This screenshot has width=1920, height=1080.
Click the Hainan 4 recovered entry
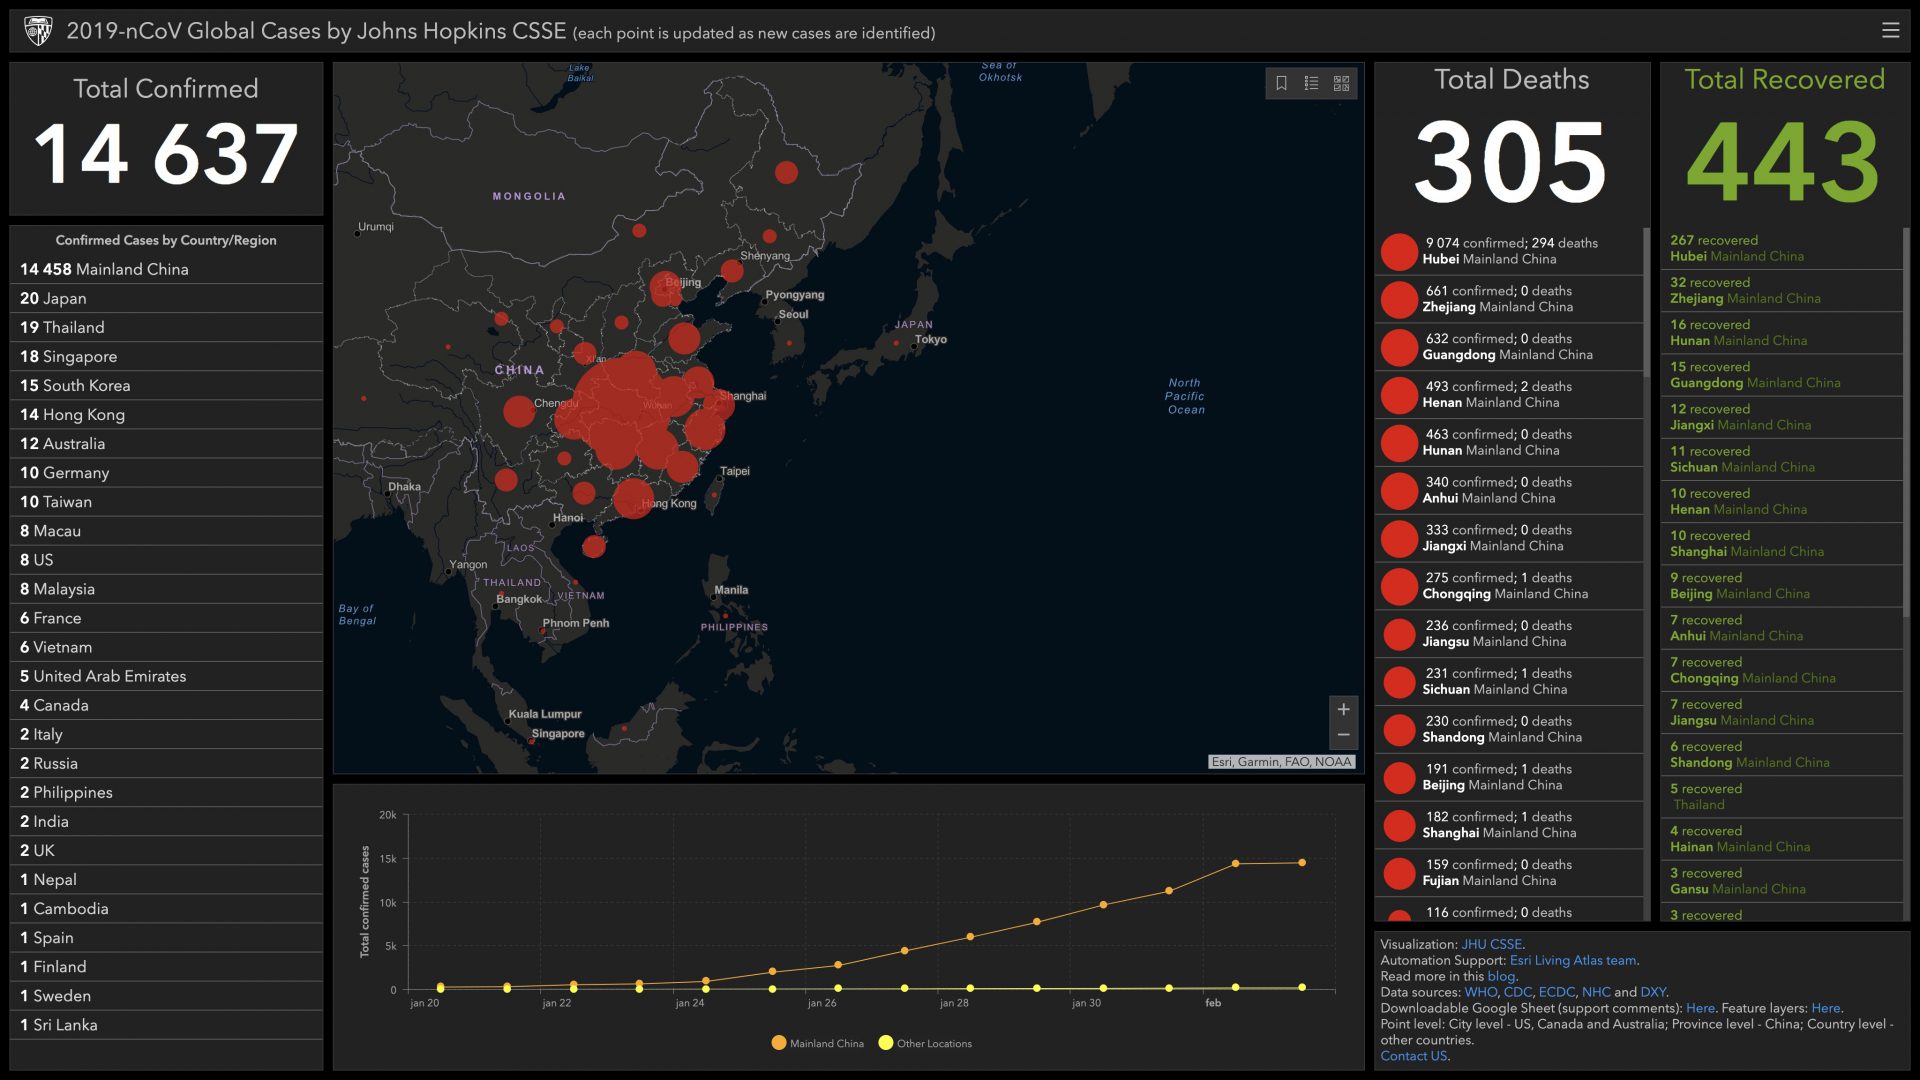[1781, 838]
